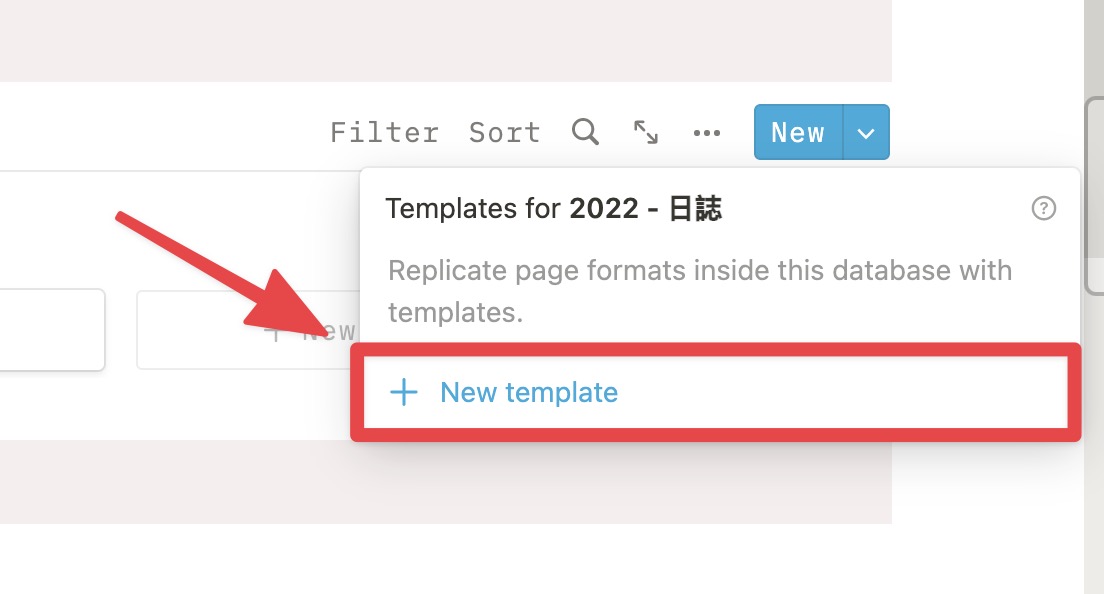Open the Filter options
Image resolution: width=1104 pixels, height=594 pixels.
coord(384,132)
